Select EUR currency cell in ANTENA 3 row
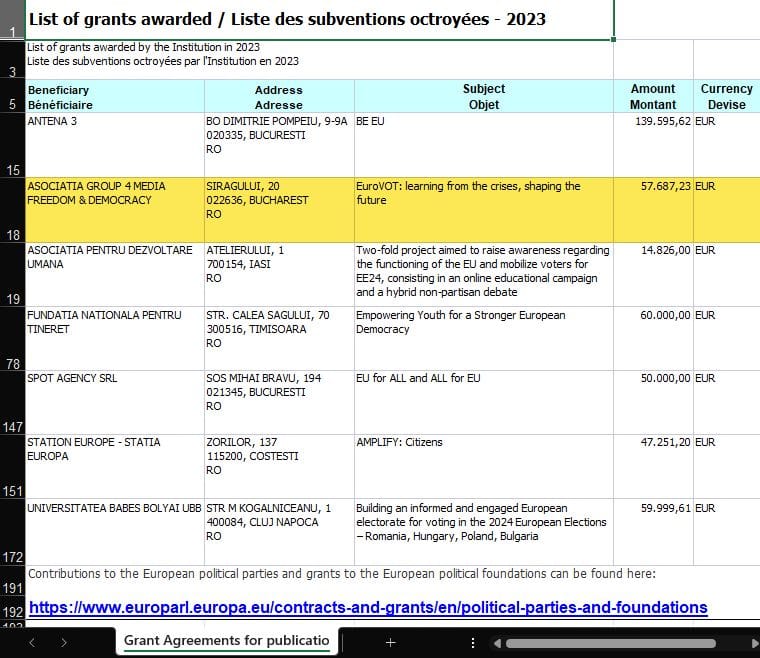The height and width of the screenshot is (658, 760). coord(727,145)
